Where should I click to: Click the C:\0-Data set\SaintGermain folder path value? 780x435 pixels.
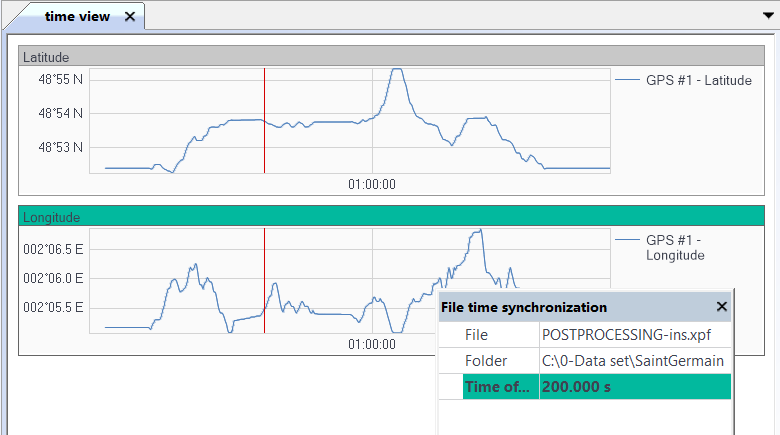click(x=632, y=360)
